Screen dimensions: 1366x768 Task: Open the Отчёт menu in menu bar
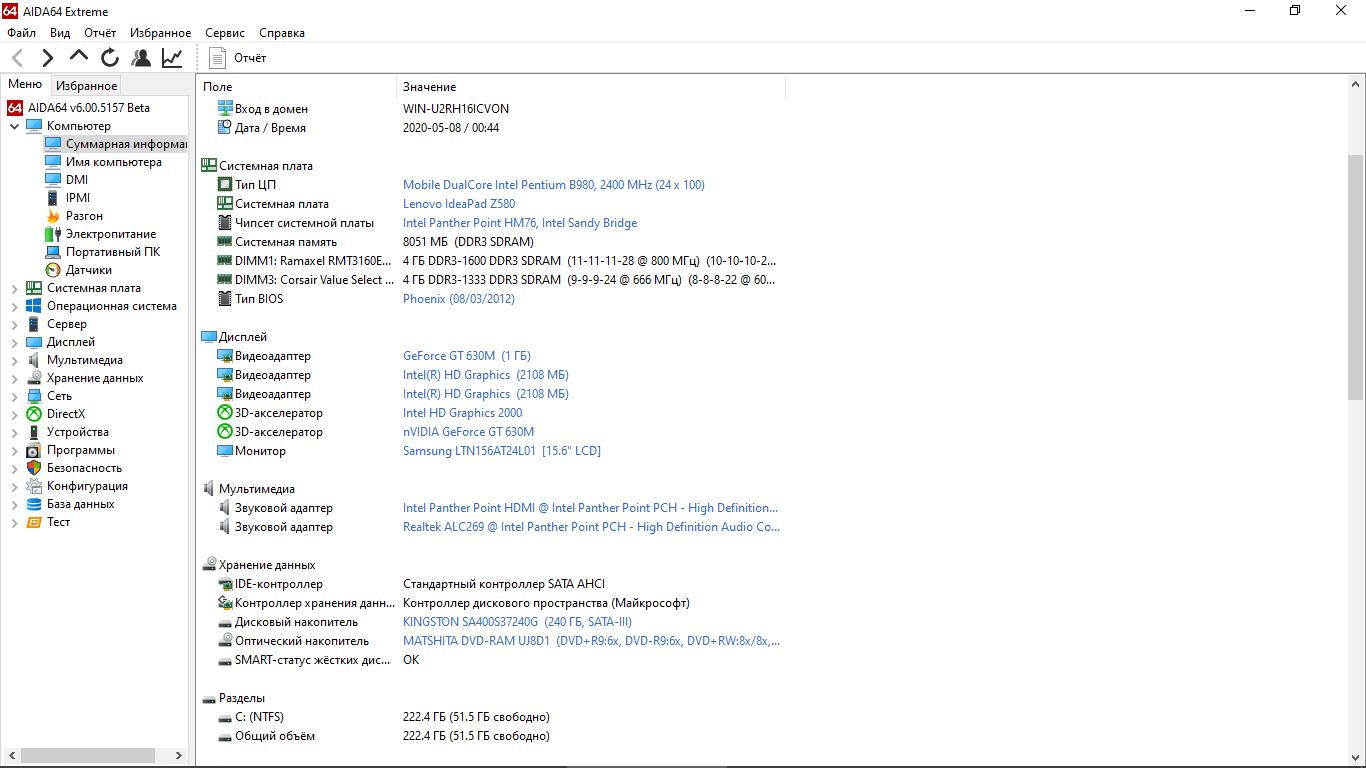pos(100,33)
